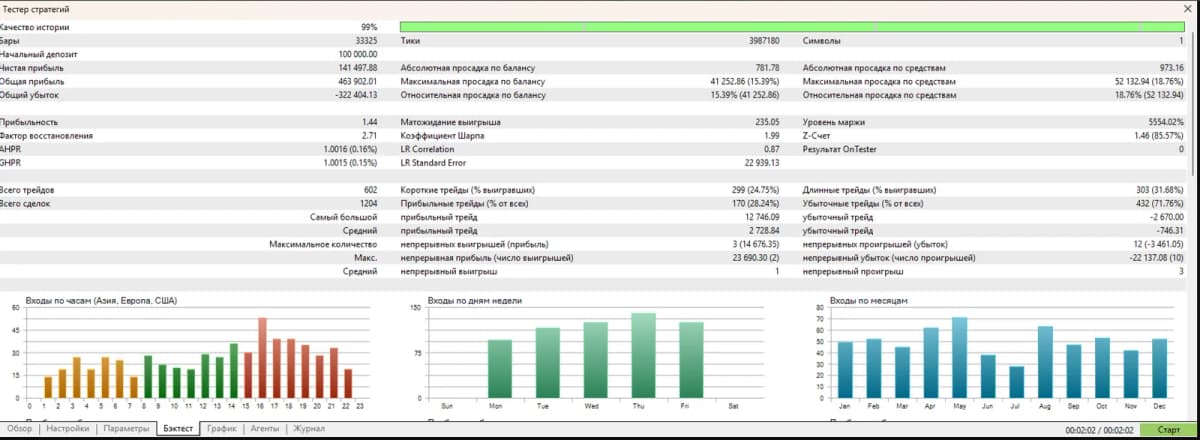Click the Thu bar in weekday chart
Viewport: 1200px width, 440px height.
[x=643, y=355]
